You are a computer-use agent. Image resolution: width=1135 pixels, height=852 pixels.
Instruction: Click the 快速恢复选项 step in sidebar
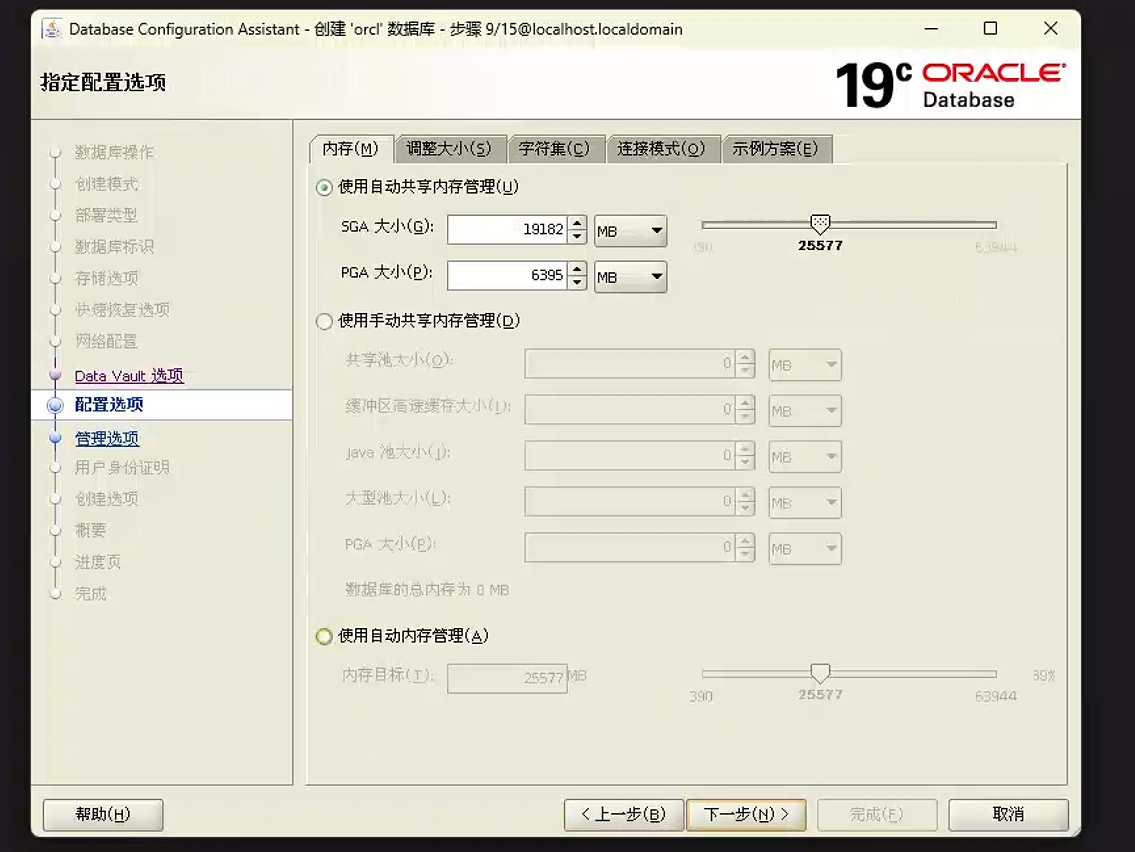coord(122,310)
